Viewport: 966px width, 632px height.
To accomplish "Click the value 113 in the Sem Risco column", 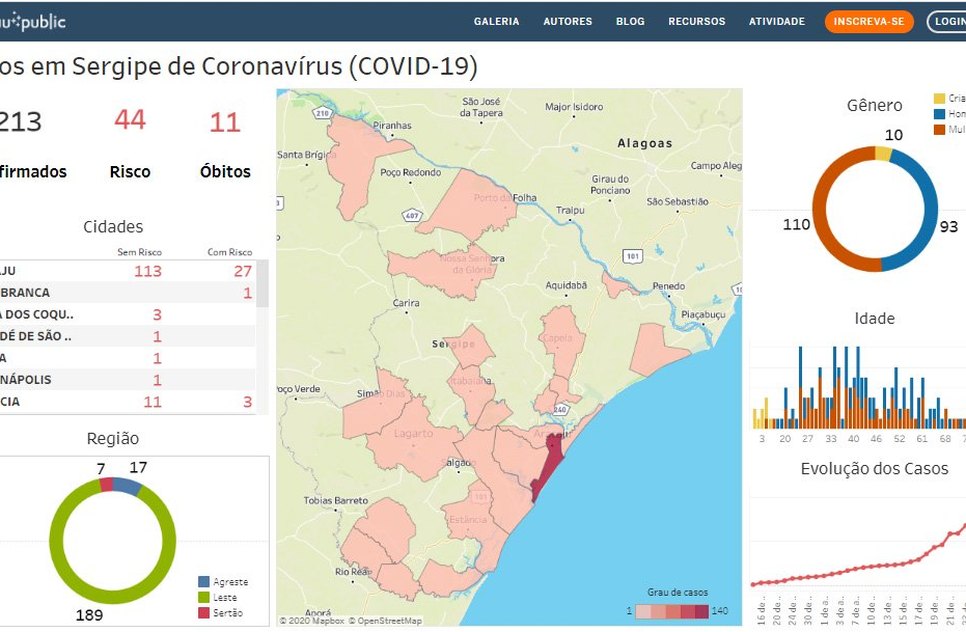I will click(x=148, y=271).
